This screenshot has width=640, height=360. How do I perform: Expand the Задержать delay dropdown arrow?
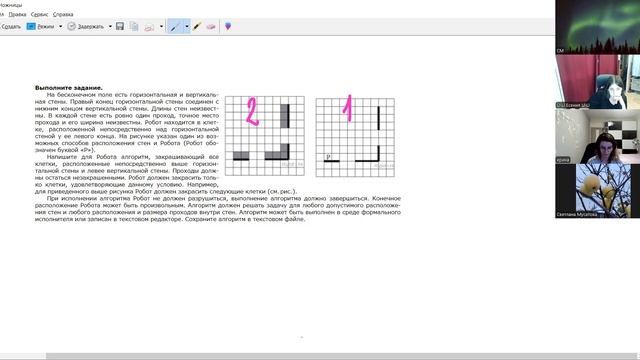tap(110, 27)
